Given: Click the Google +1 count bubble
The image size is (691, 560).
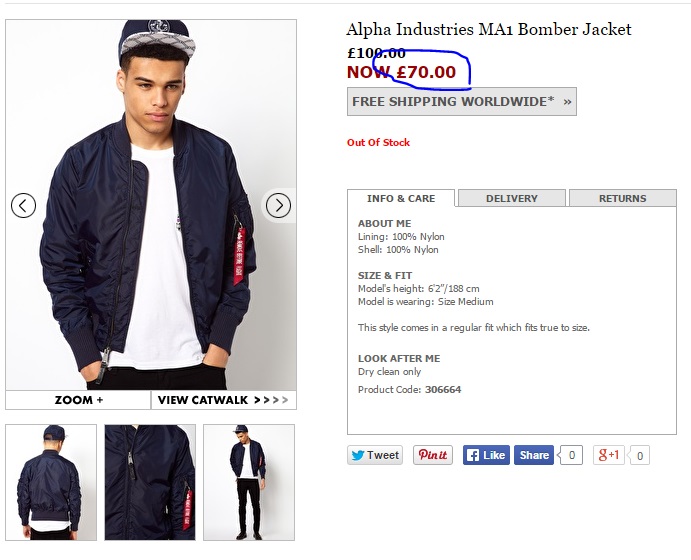Looking at the screenshot, I should (639, 456).
